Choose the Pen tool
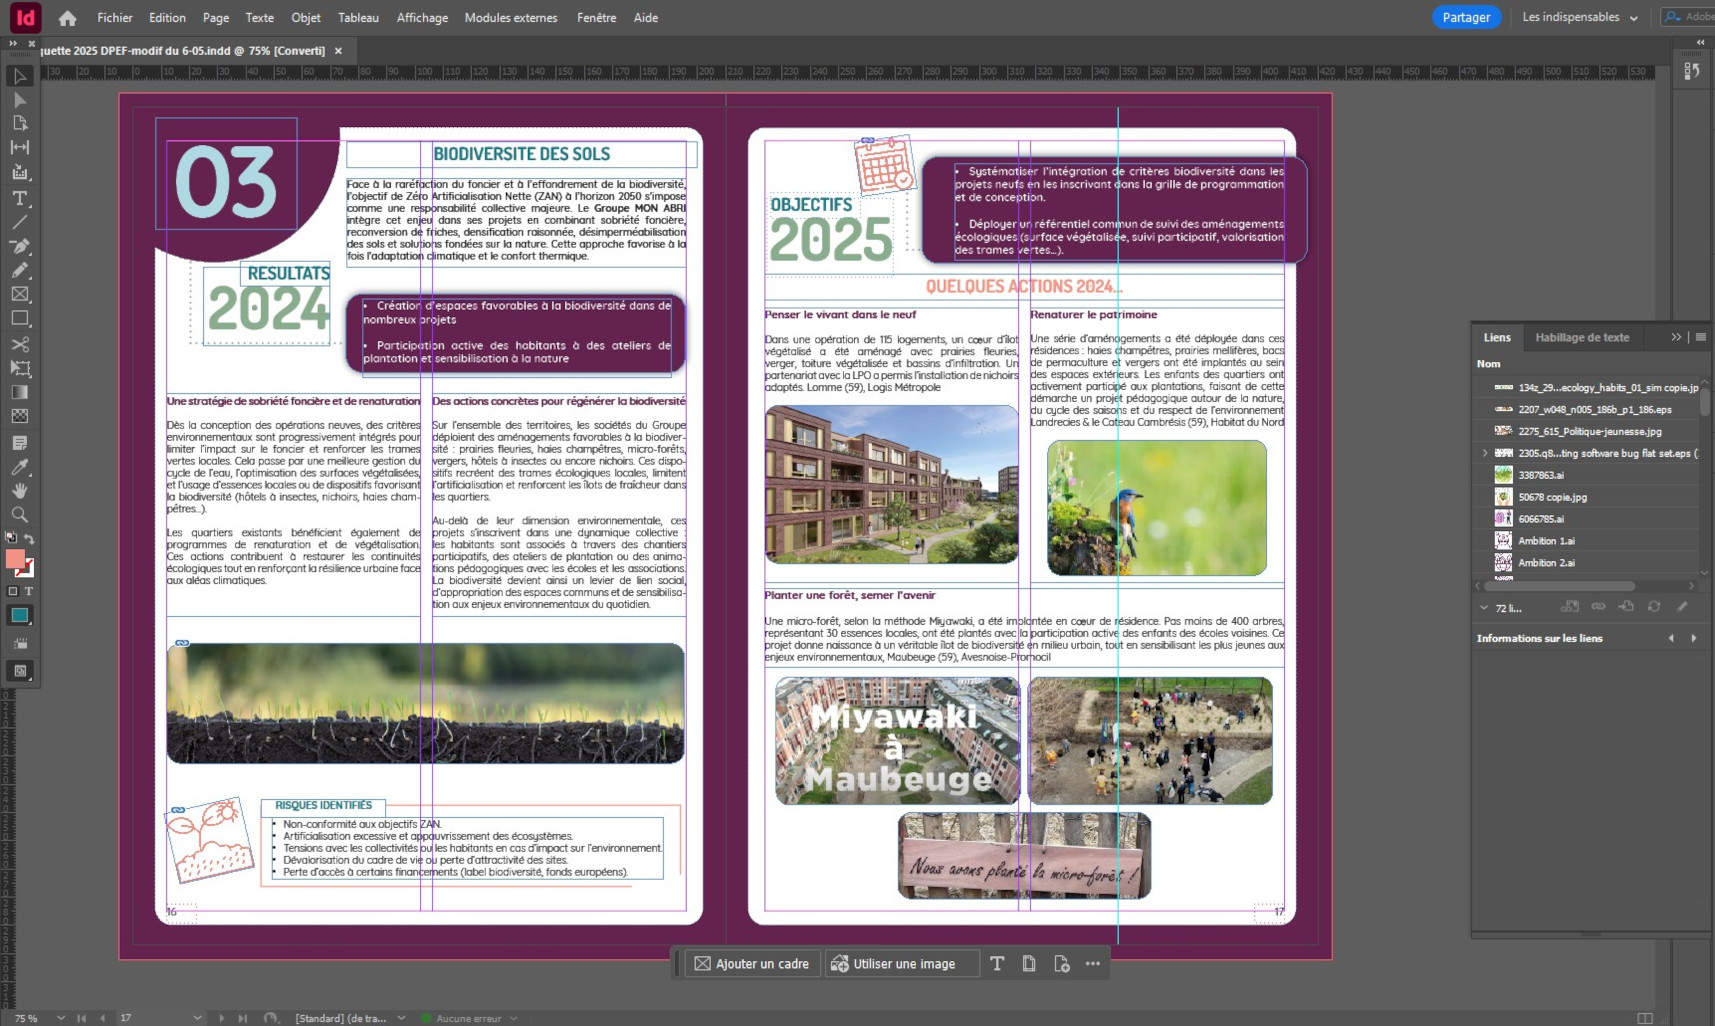The width and height of the screenshot is (1715, 1026). (x=19, y=247)
